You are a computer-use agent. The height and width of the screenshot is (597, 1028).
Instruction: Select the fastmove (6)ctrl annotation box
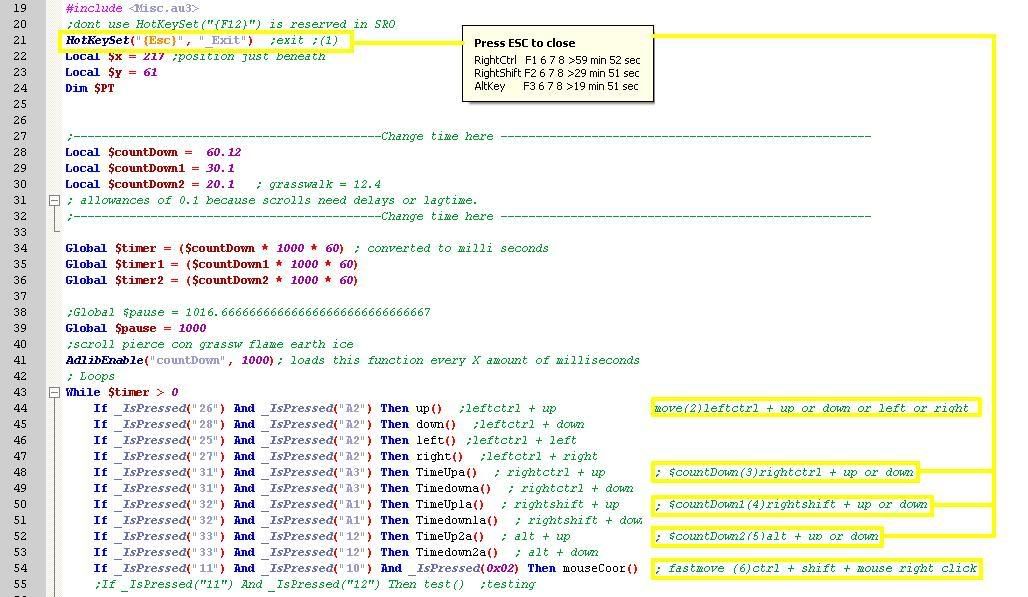click(815, 568)
